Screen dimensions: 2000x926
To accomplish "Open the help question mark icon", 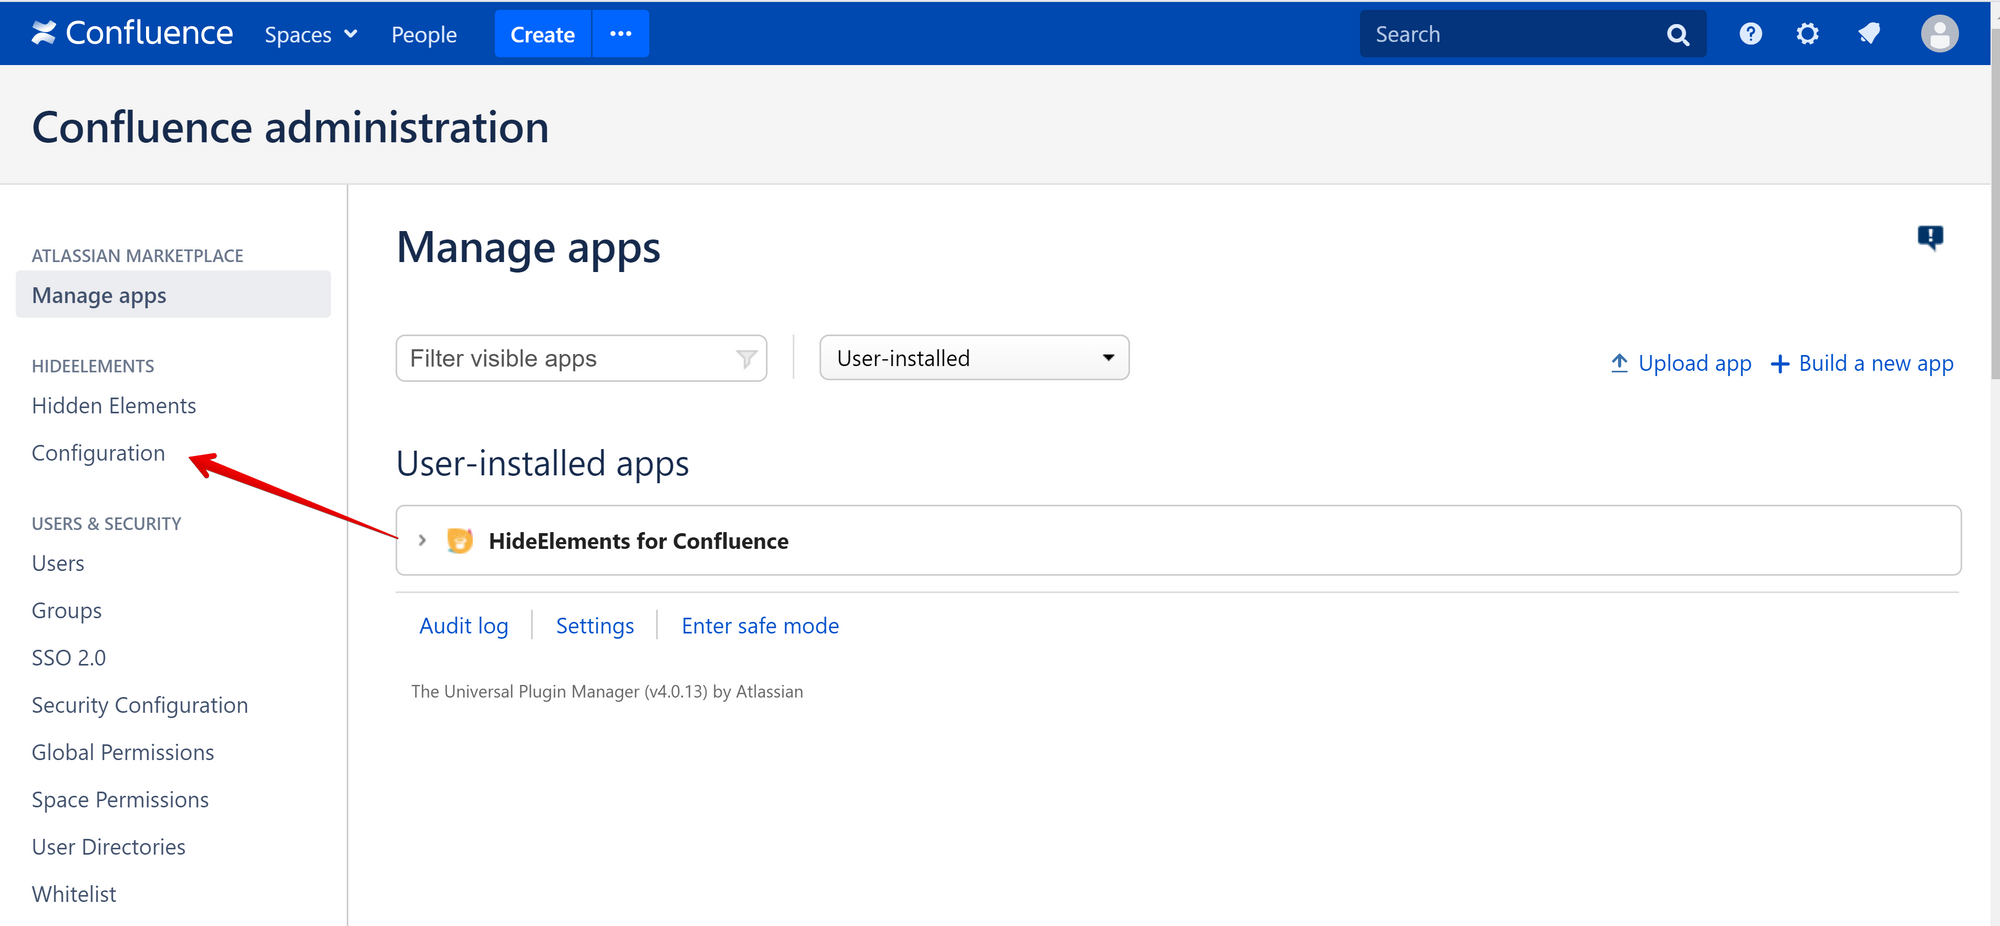I will click(1750, 34).
